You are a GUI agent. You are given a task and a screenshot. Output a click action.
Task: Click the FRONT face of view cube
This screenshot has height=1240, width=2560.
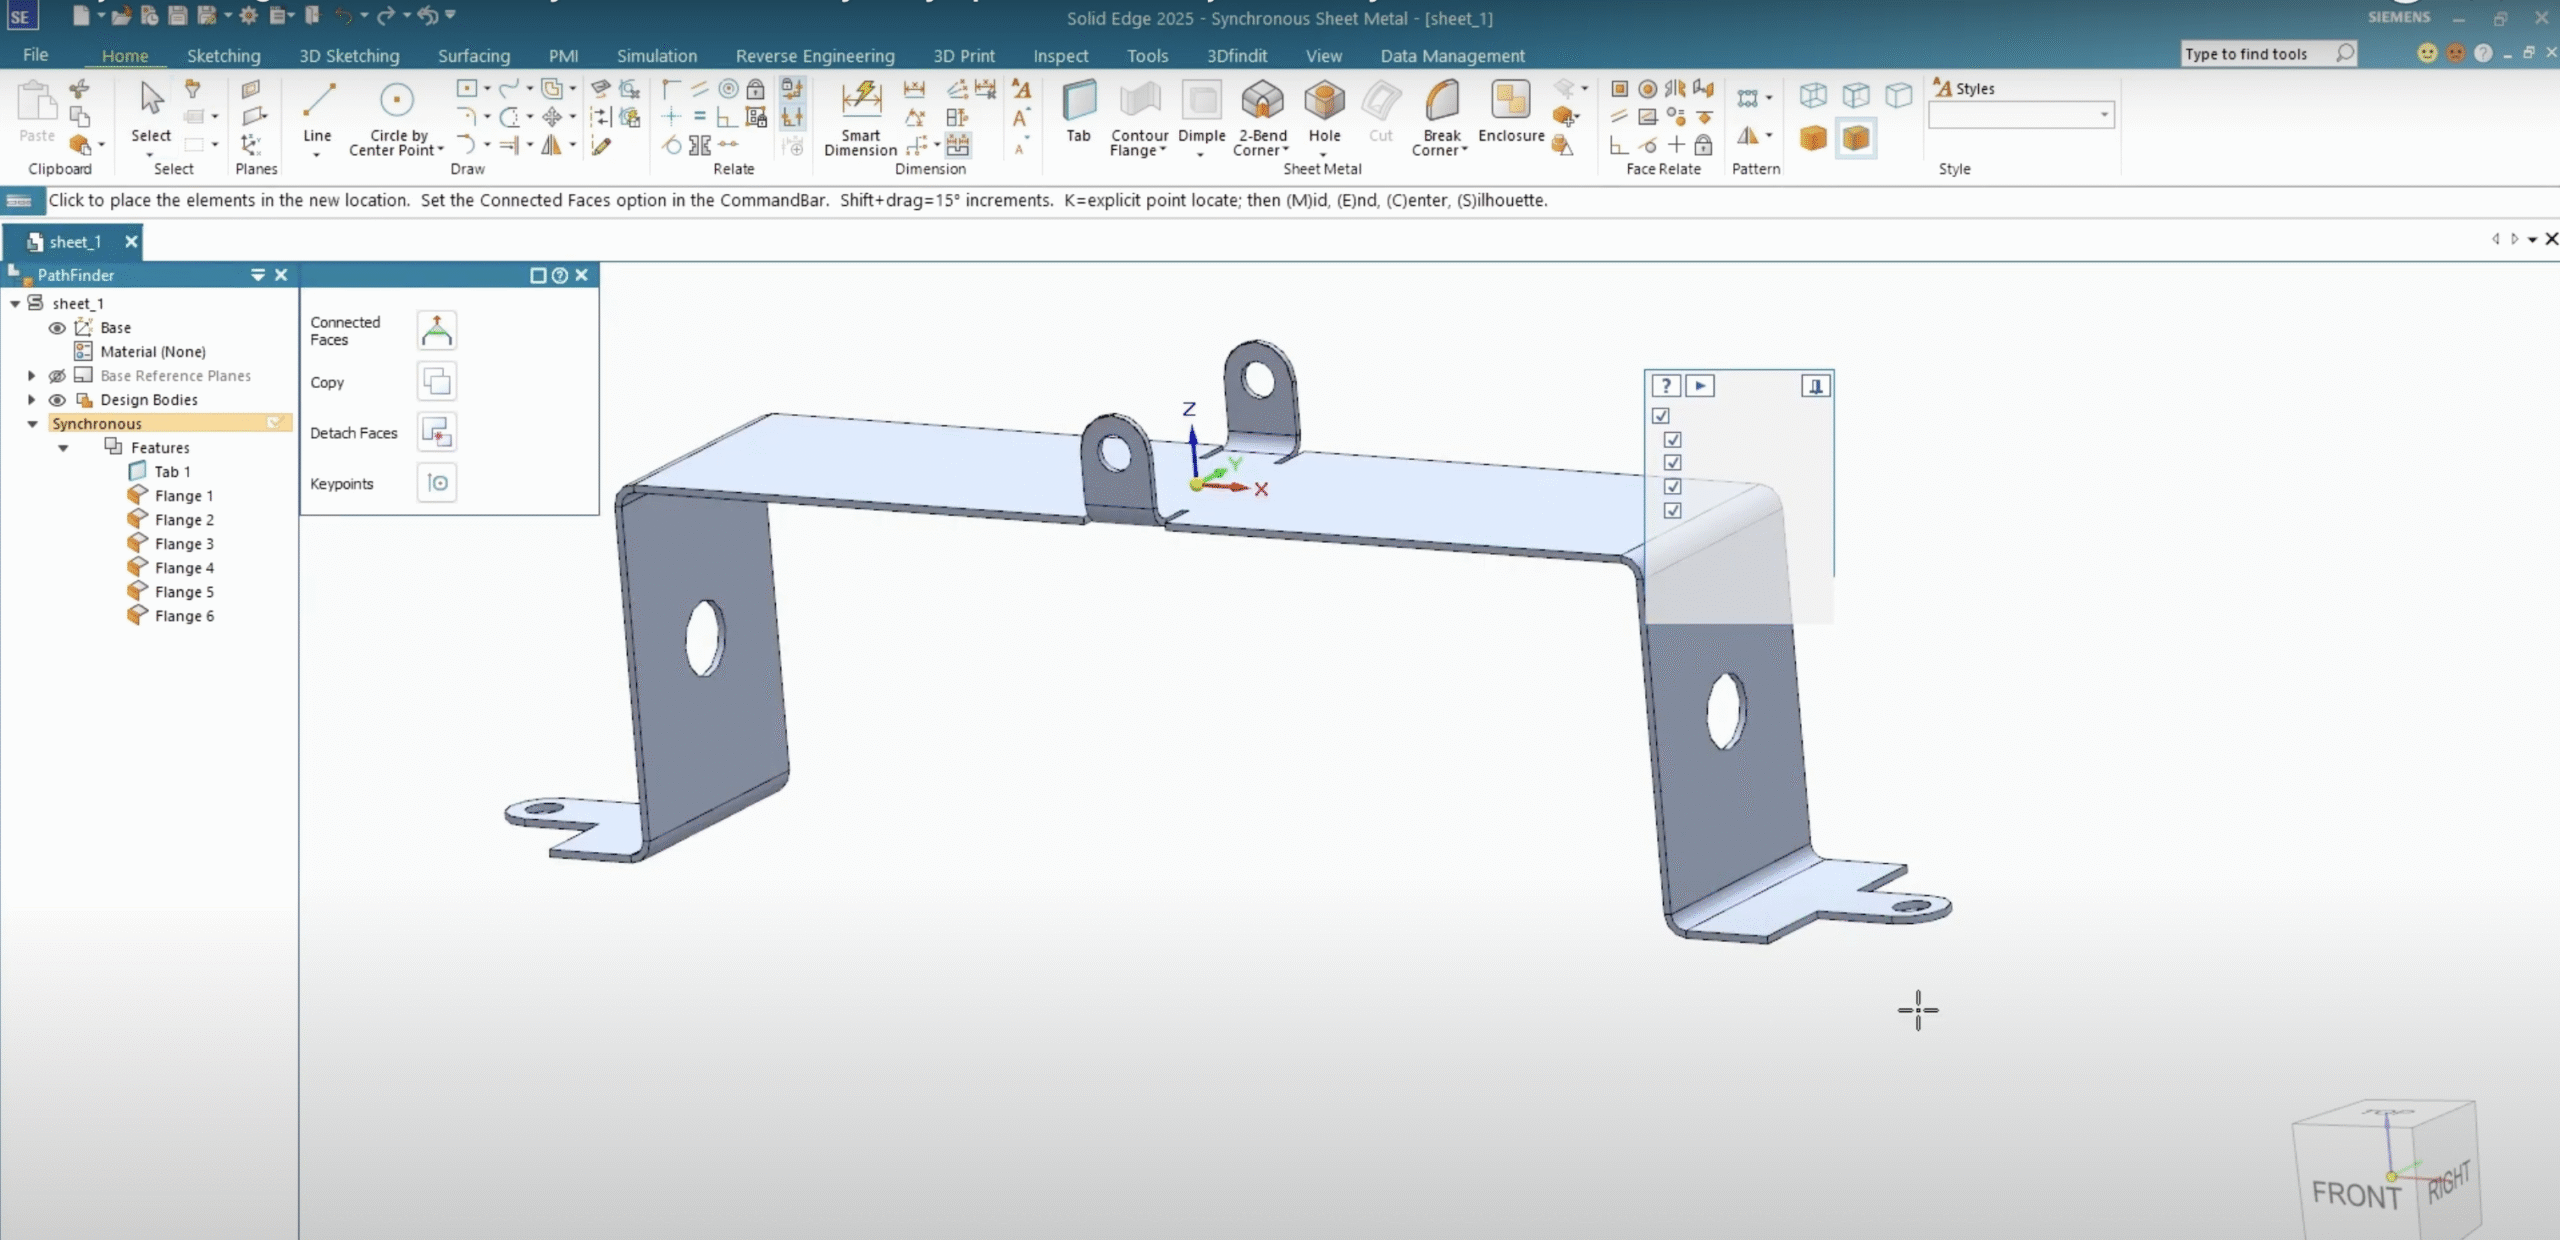click(2355, 1194)
